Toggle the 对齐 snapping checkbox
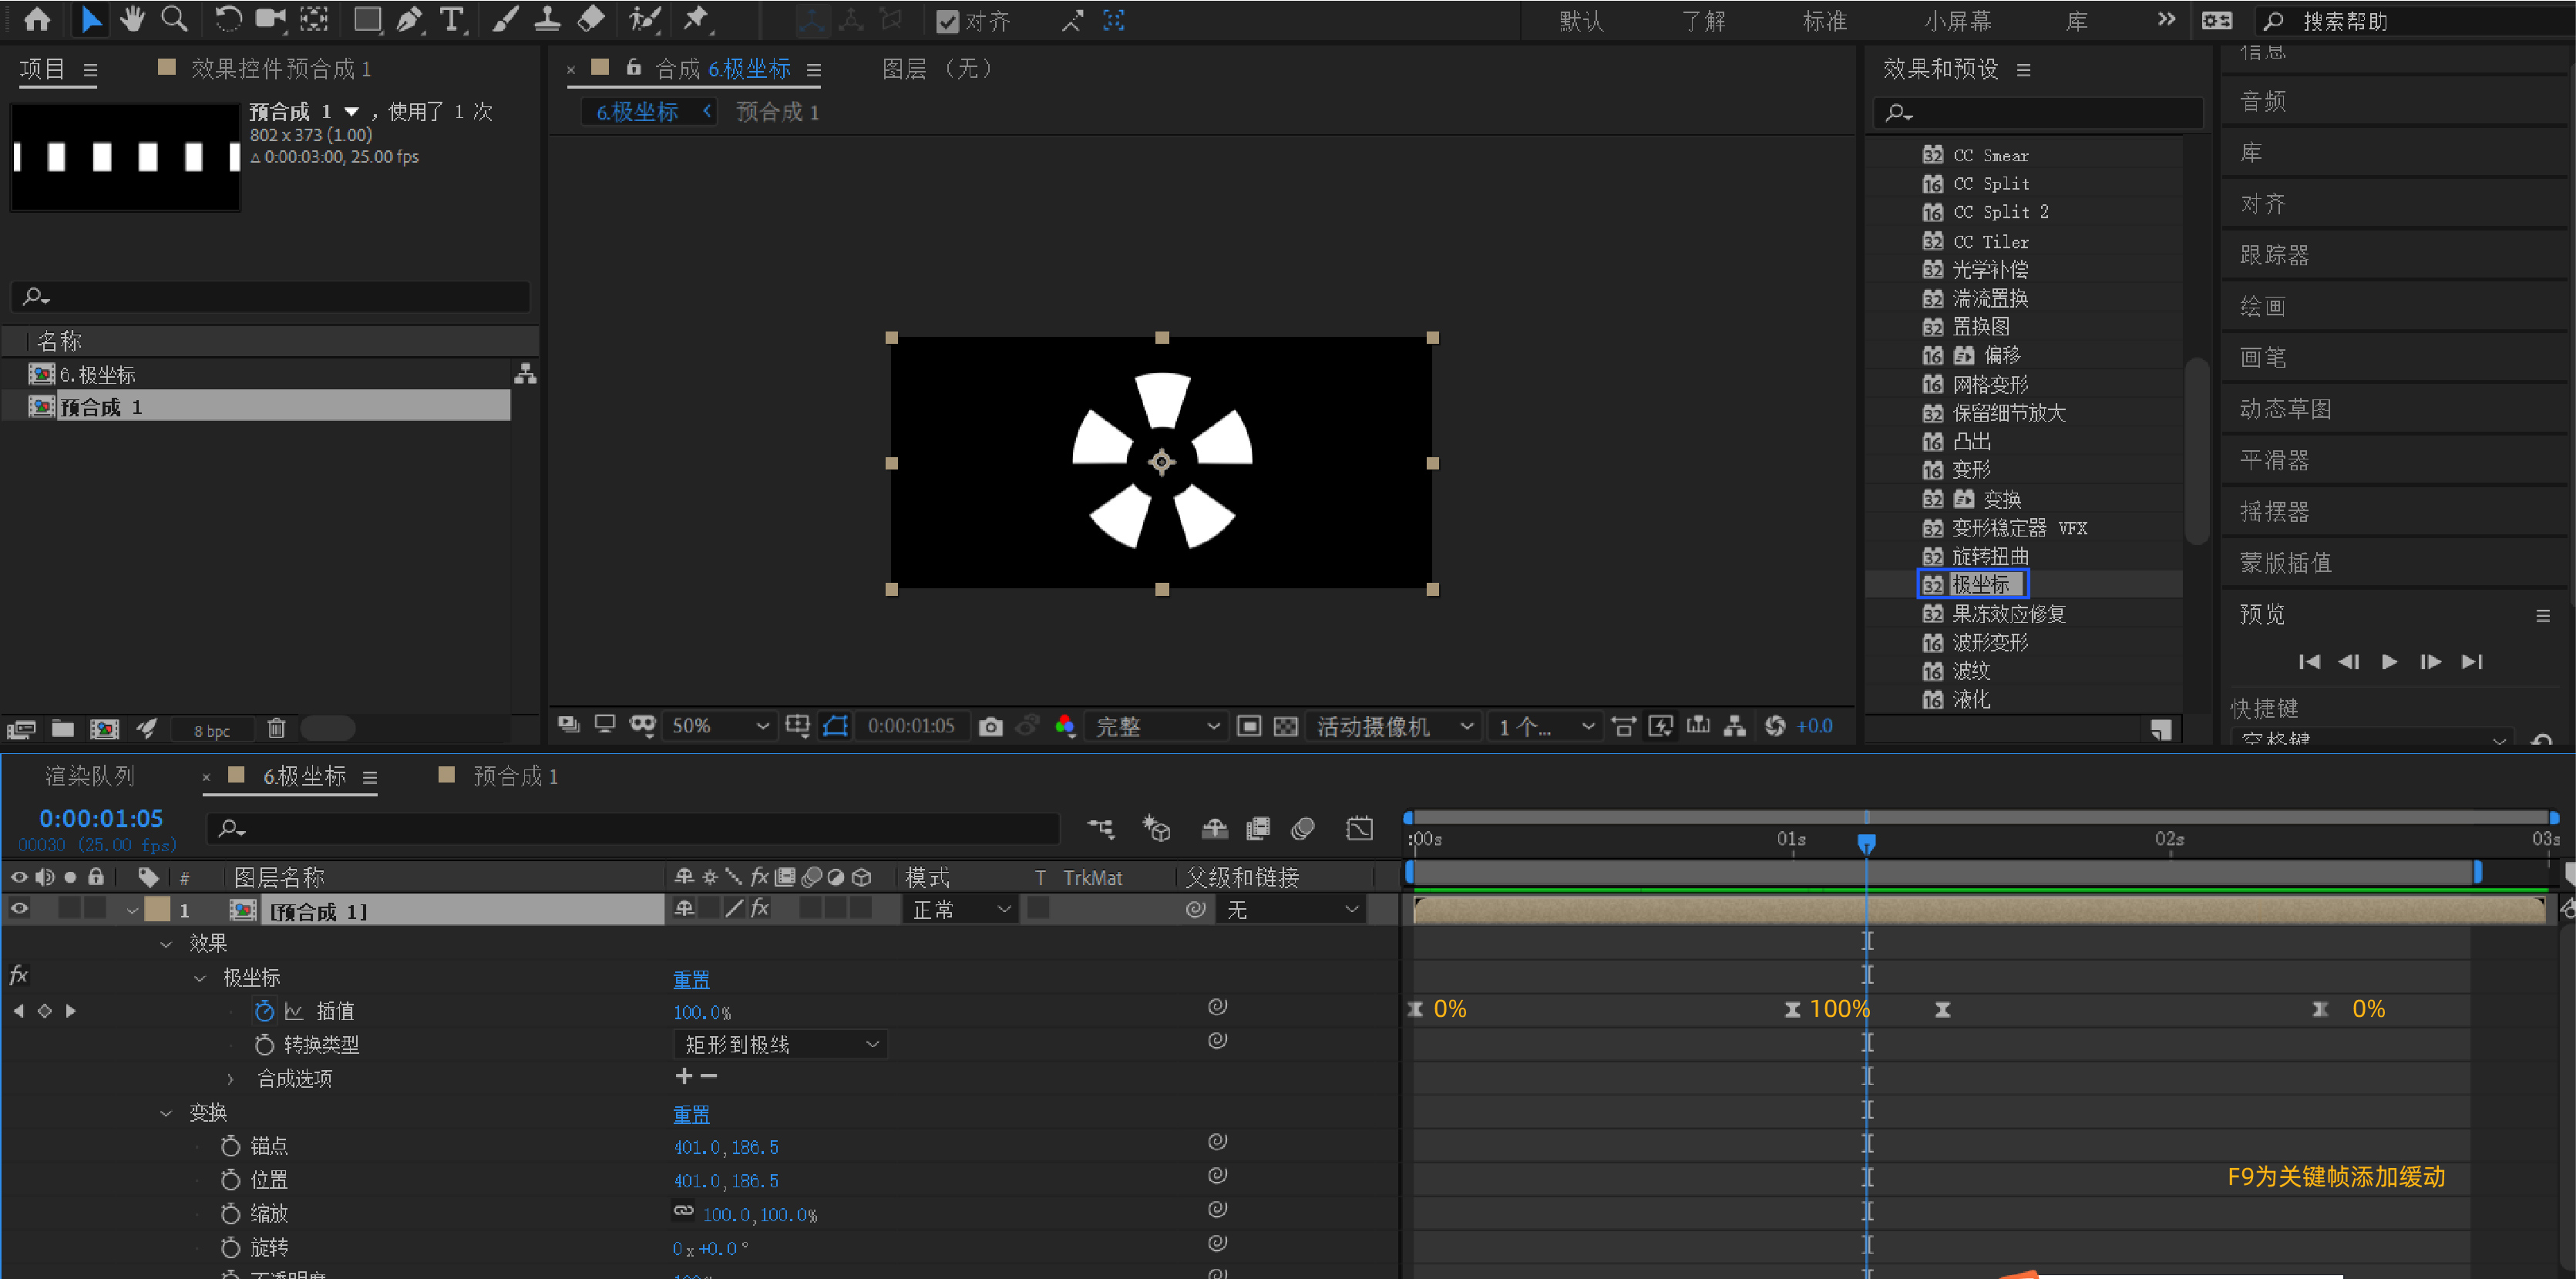The height and width of the screenshot is (1279, 2576). [x=947, y=21]
